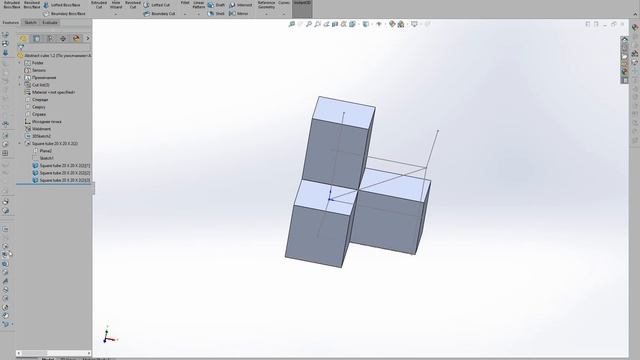
Task: Toggle the Instant3D button
Action: point(302,8)
